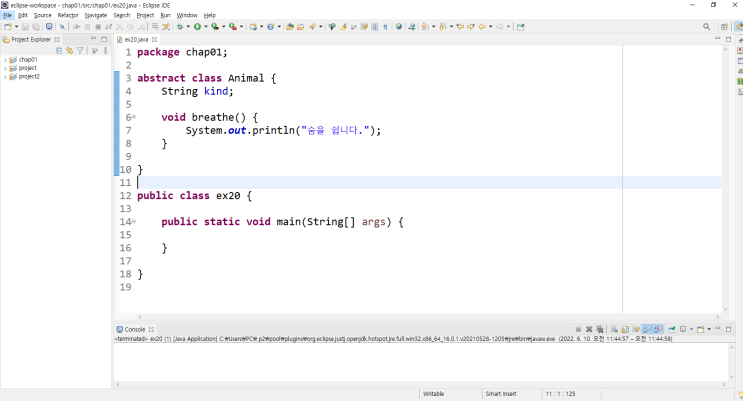743x401 pixels.
Task: Select the ex20.java editor tab
Action: (x=134, y=39)
